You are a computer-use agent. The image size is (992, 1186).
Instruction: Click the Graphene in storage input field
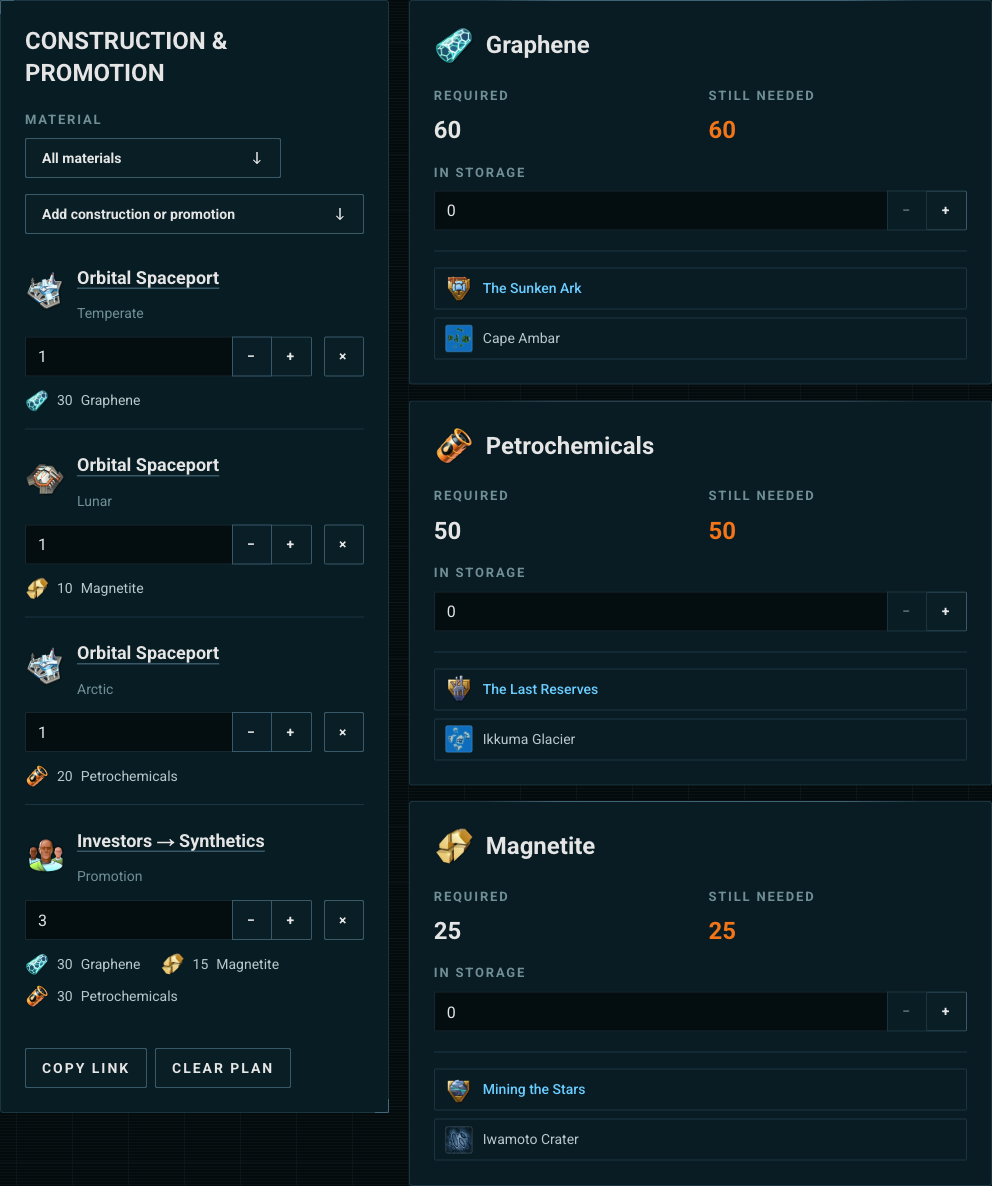click(x=660, y=210)
